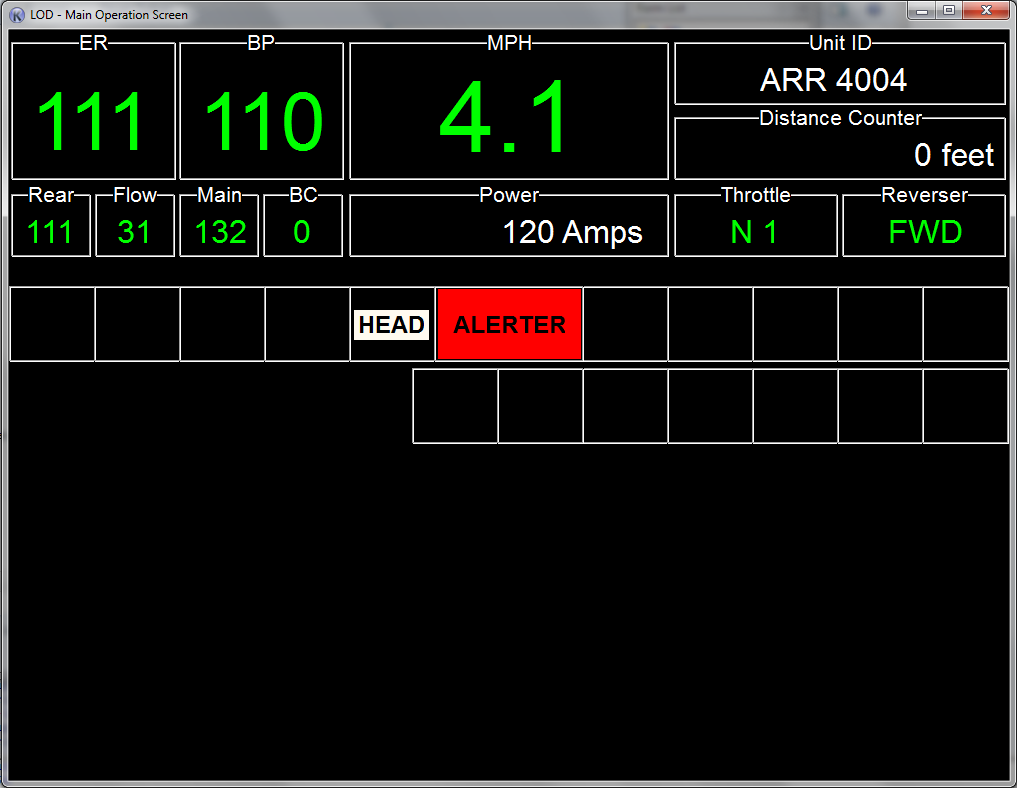Click the HEAD indicator box

391,325
